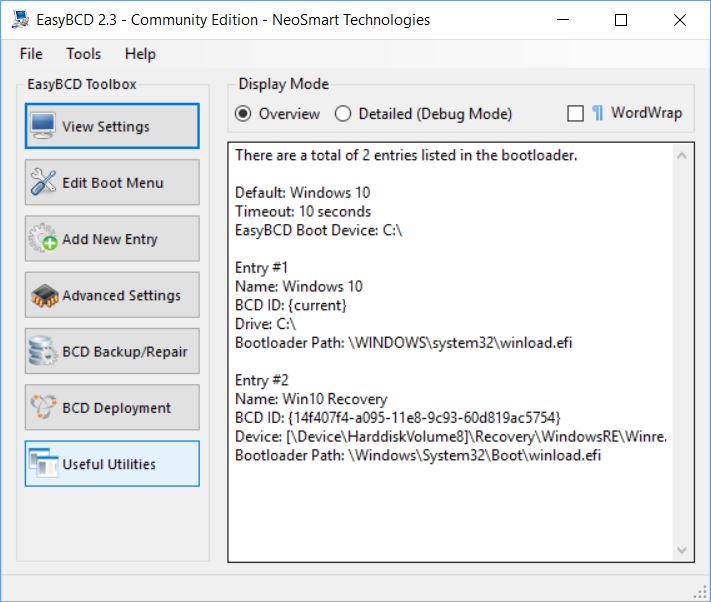Click the gear-plus icon on Add New Entry
The image size is (711, 602).
tap(44, 238)
